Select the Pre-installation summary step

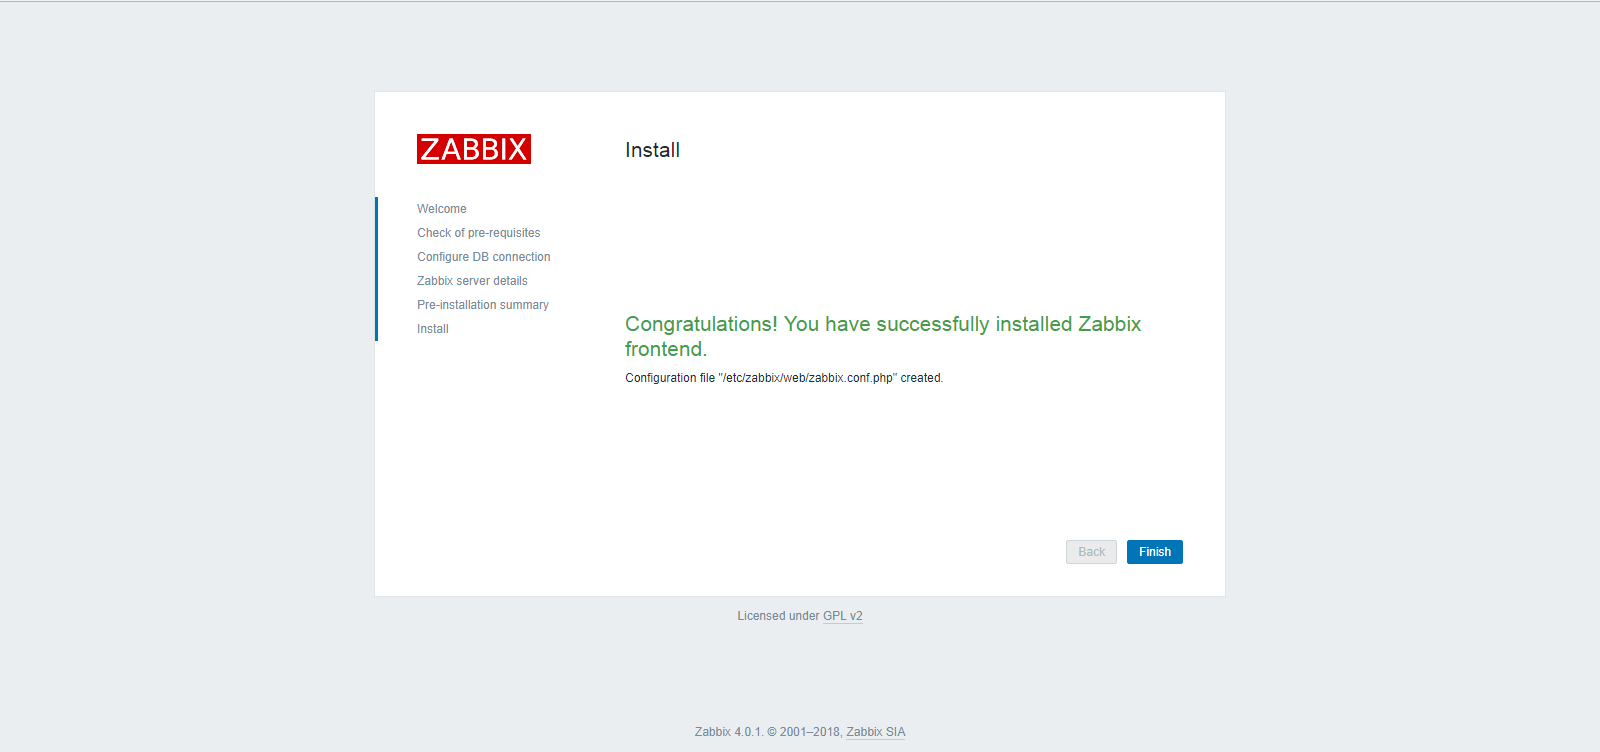483,305
